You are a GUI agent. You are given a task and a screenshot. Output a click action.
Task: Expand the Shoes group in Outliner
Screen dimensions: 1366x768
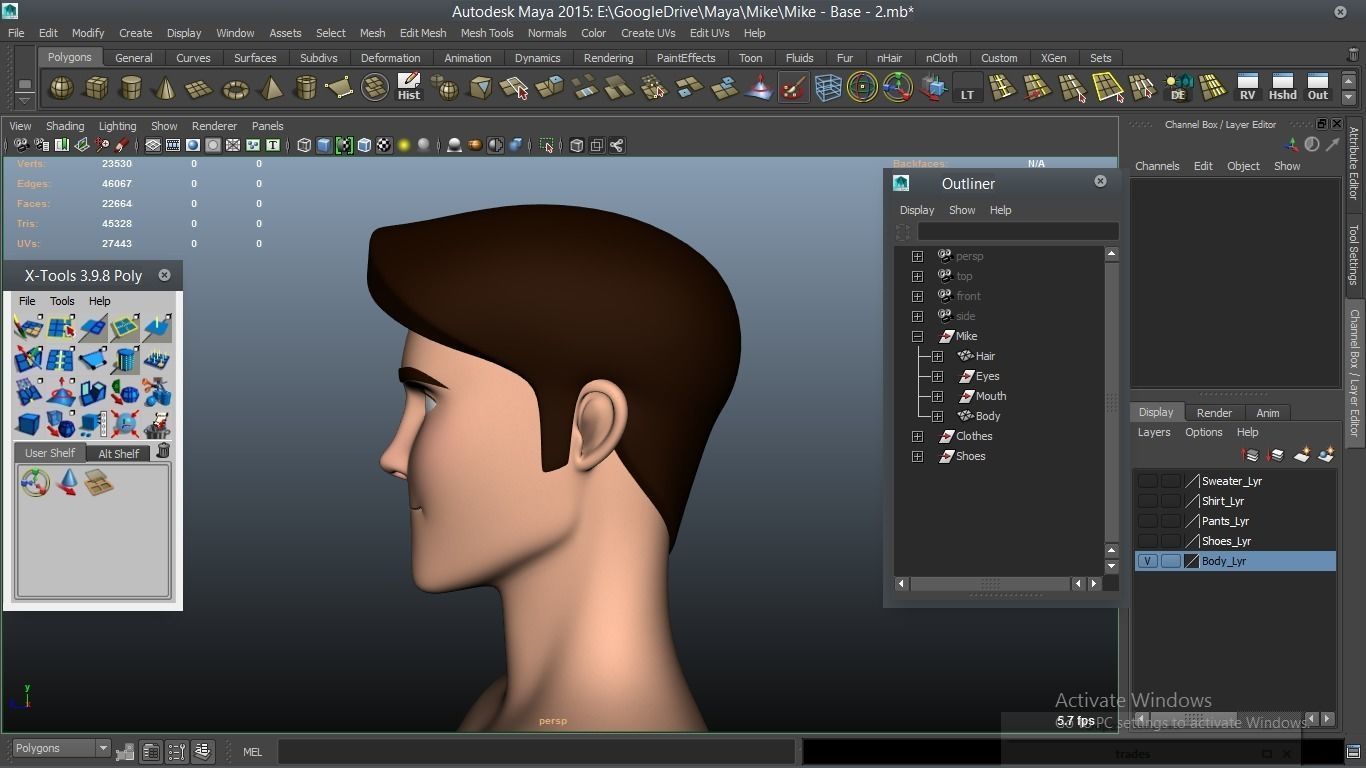pyautogui.click(x=917, y=456)
